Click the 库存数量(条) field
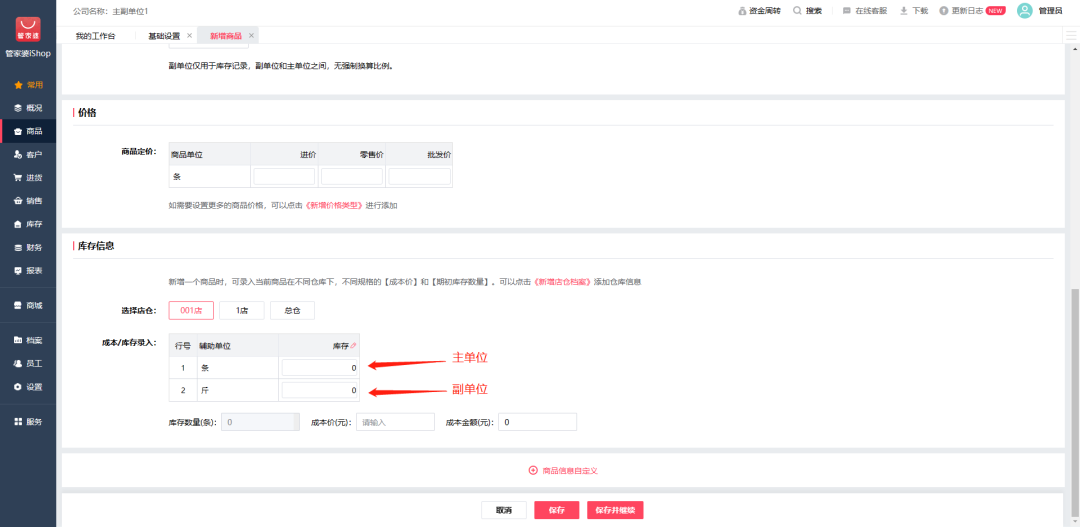Image resolution: width=1080 pixels, height=527 pixels. click(x=260, y=422)
